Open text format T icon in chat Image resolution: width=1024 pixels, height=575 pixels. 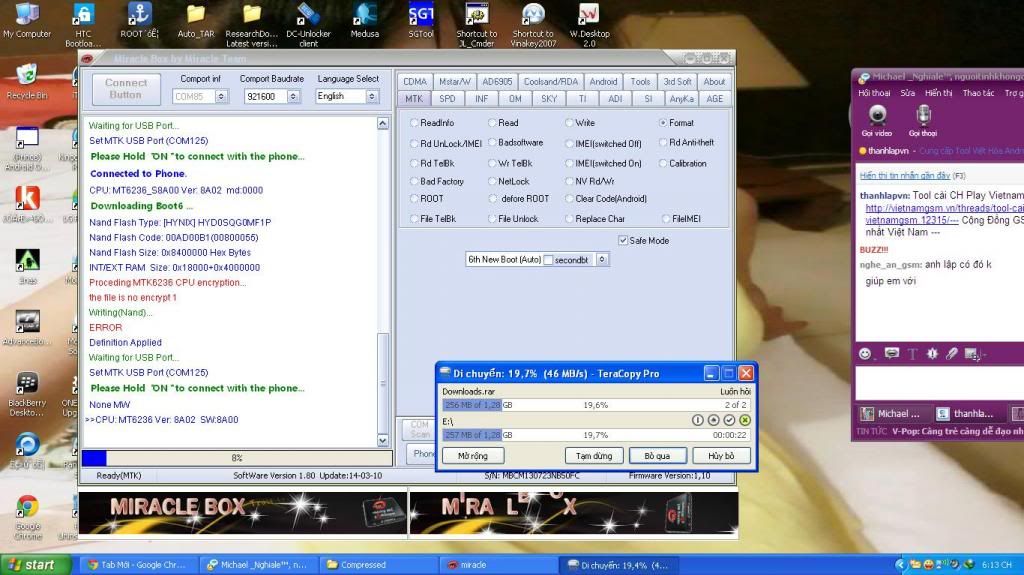[x=912, y=353]
